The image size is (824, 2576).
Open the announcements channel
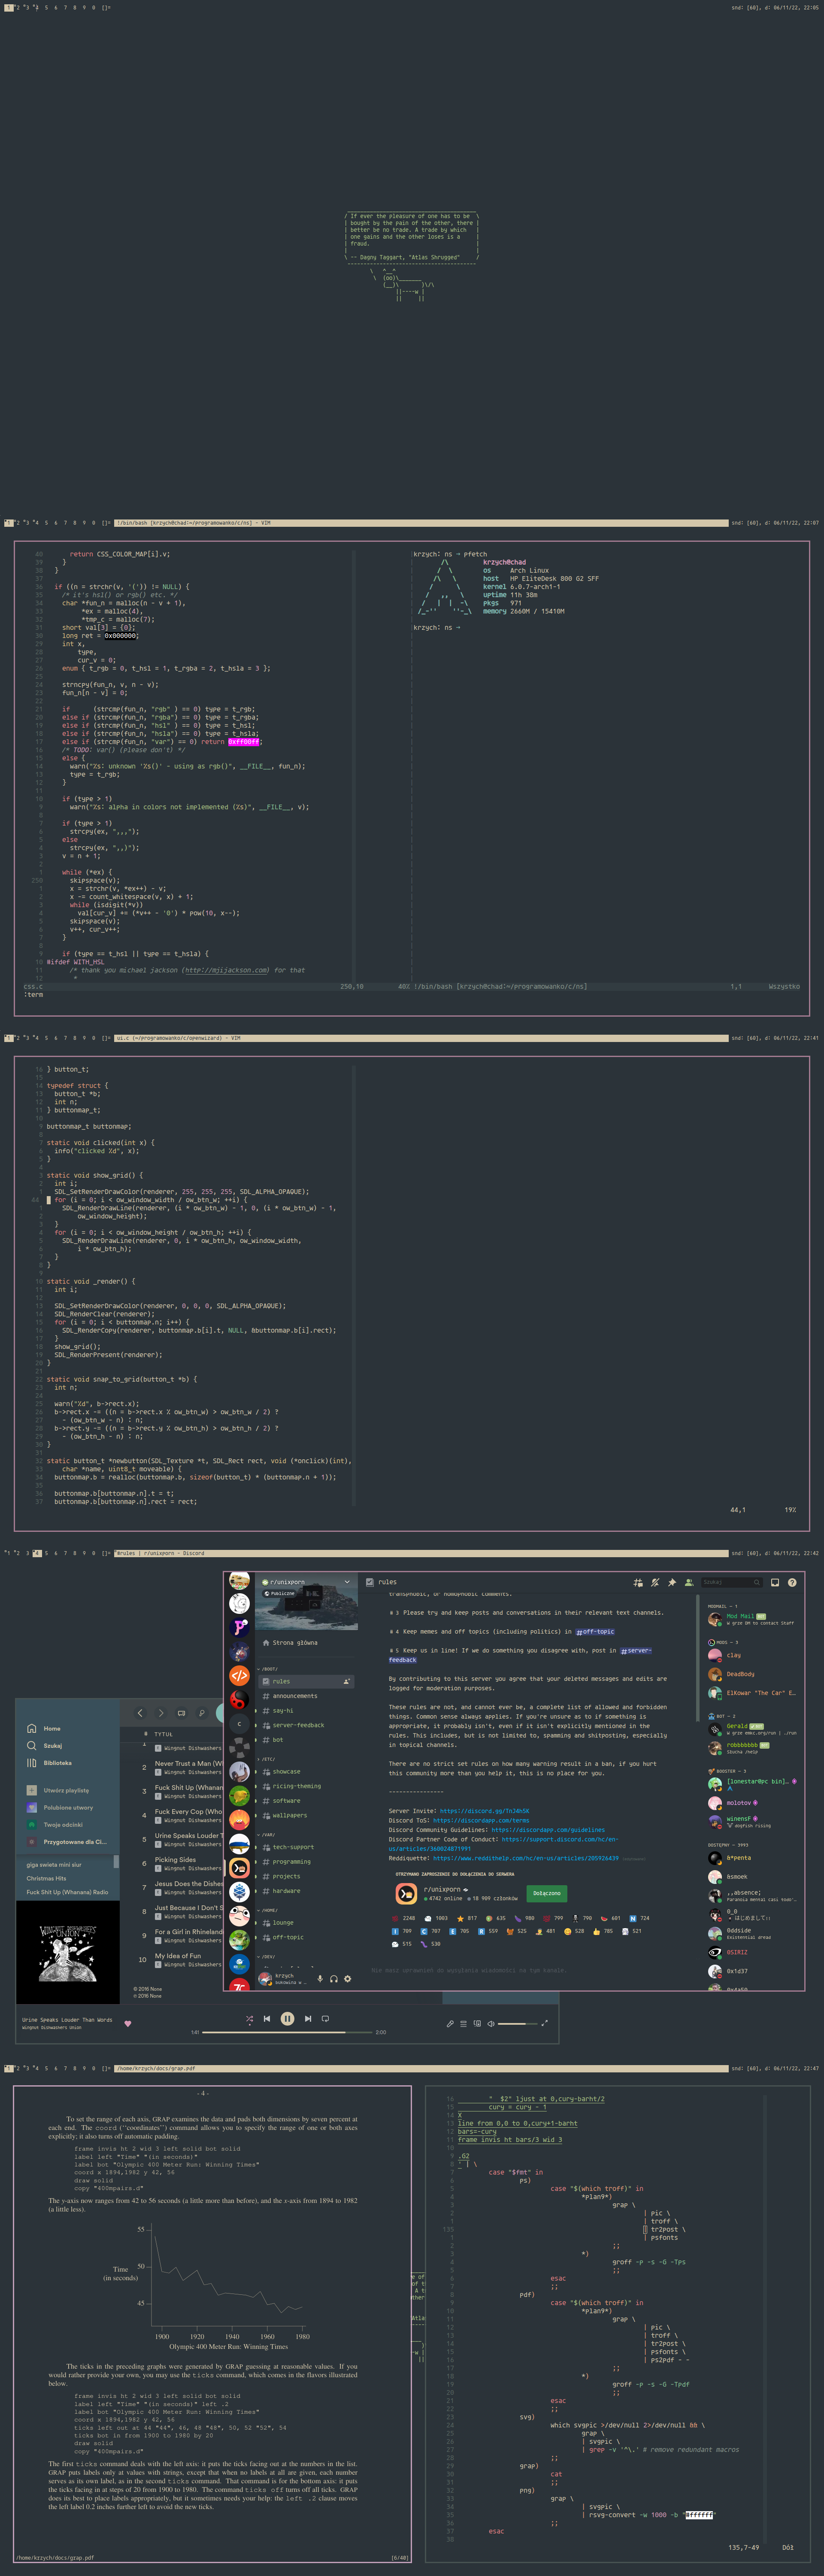[x=294, y=1696]
